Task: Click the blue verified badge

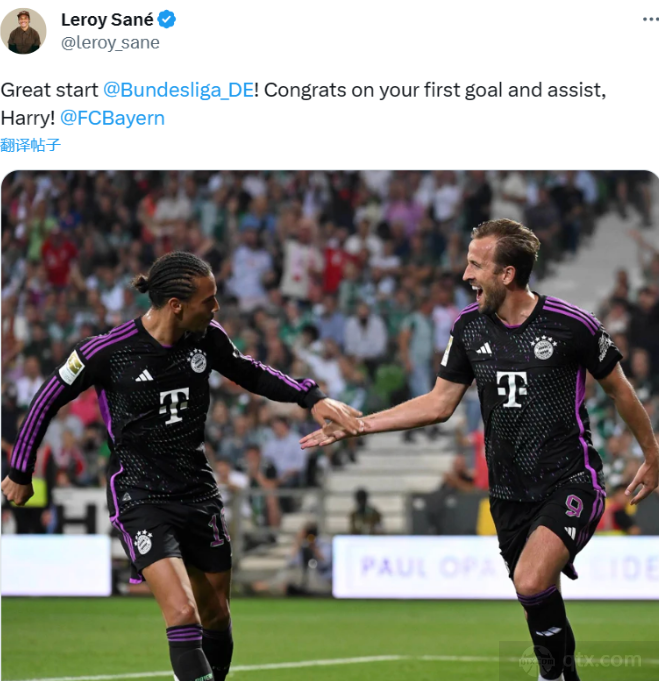Action: tap(166, 20)
